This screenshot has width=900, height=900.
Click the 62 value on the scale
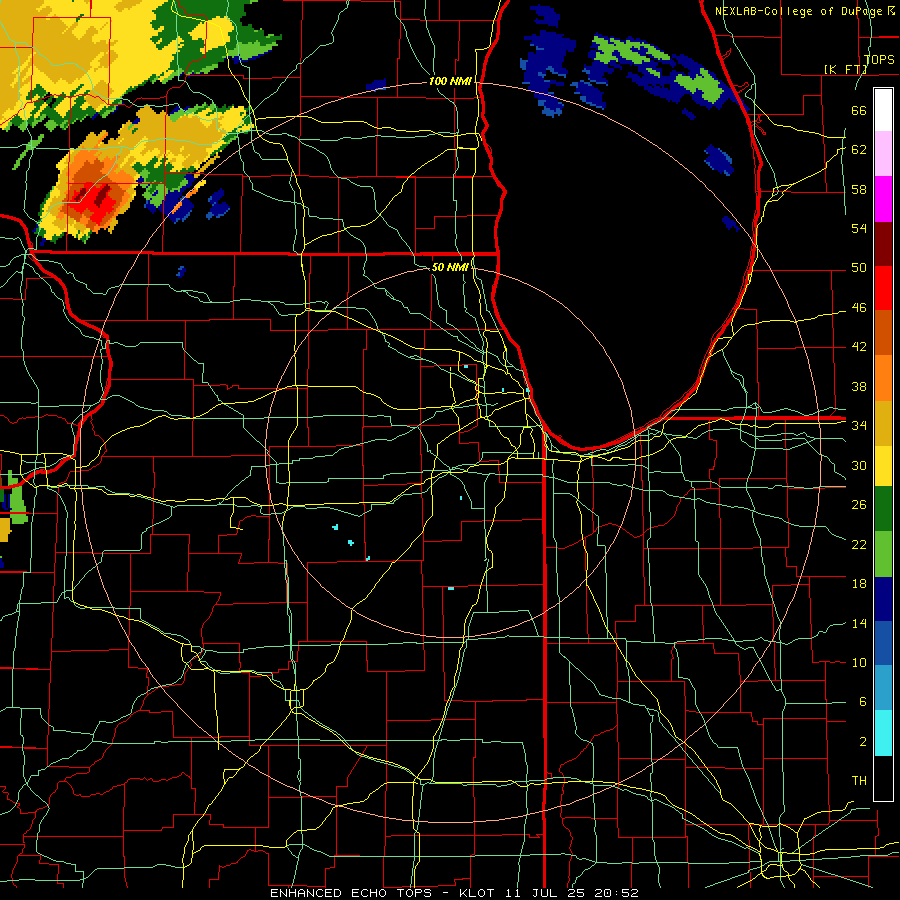pos(859,150)
